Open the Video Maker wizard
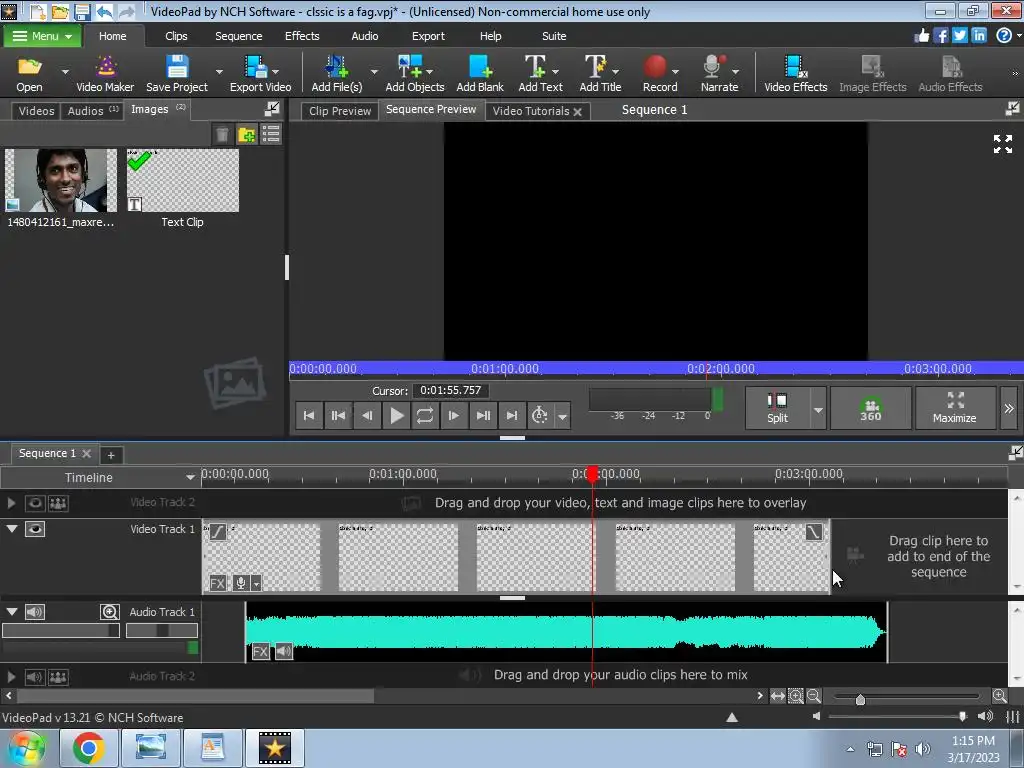Image resolution: width=1024 pixels, height=768 pixels. [x=105, y=73]
